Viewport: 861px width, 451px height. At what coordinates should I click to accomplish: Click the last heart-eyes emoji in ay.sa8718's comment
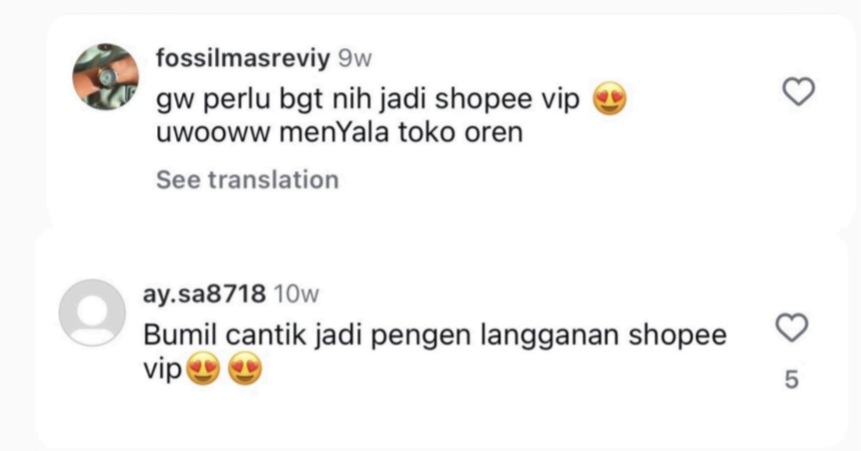point(245,369)
